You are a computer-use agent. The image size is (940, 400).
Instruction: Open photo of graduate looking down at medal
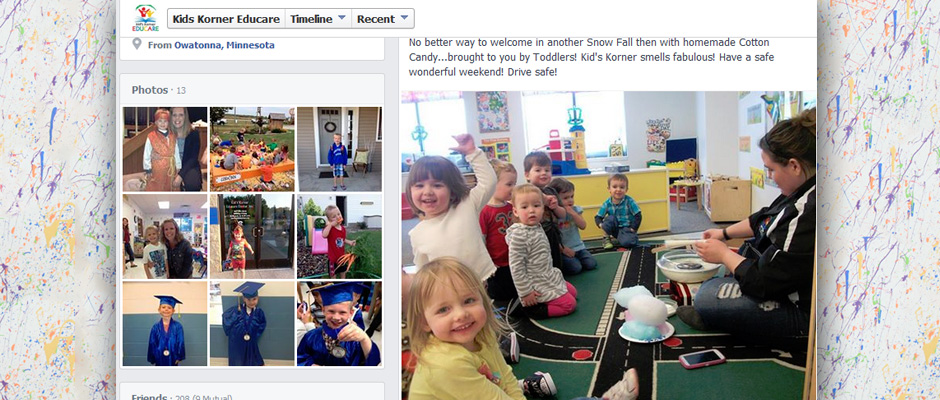(252, 324)
